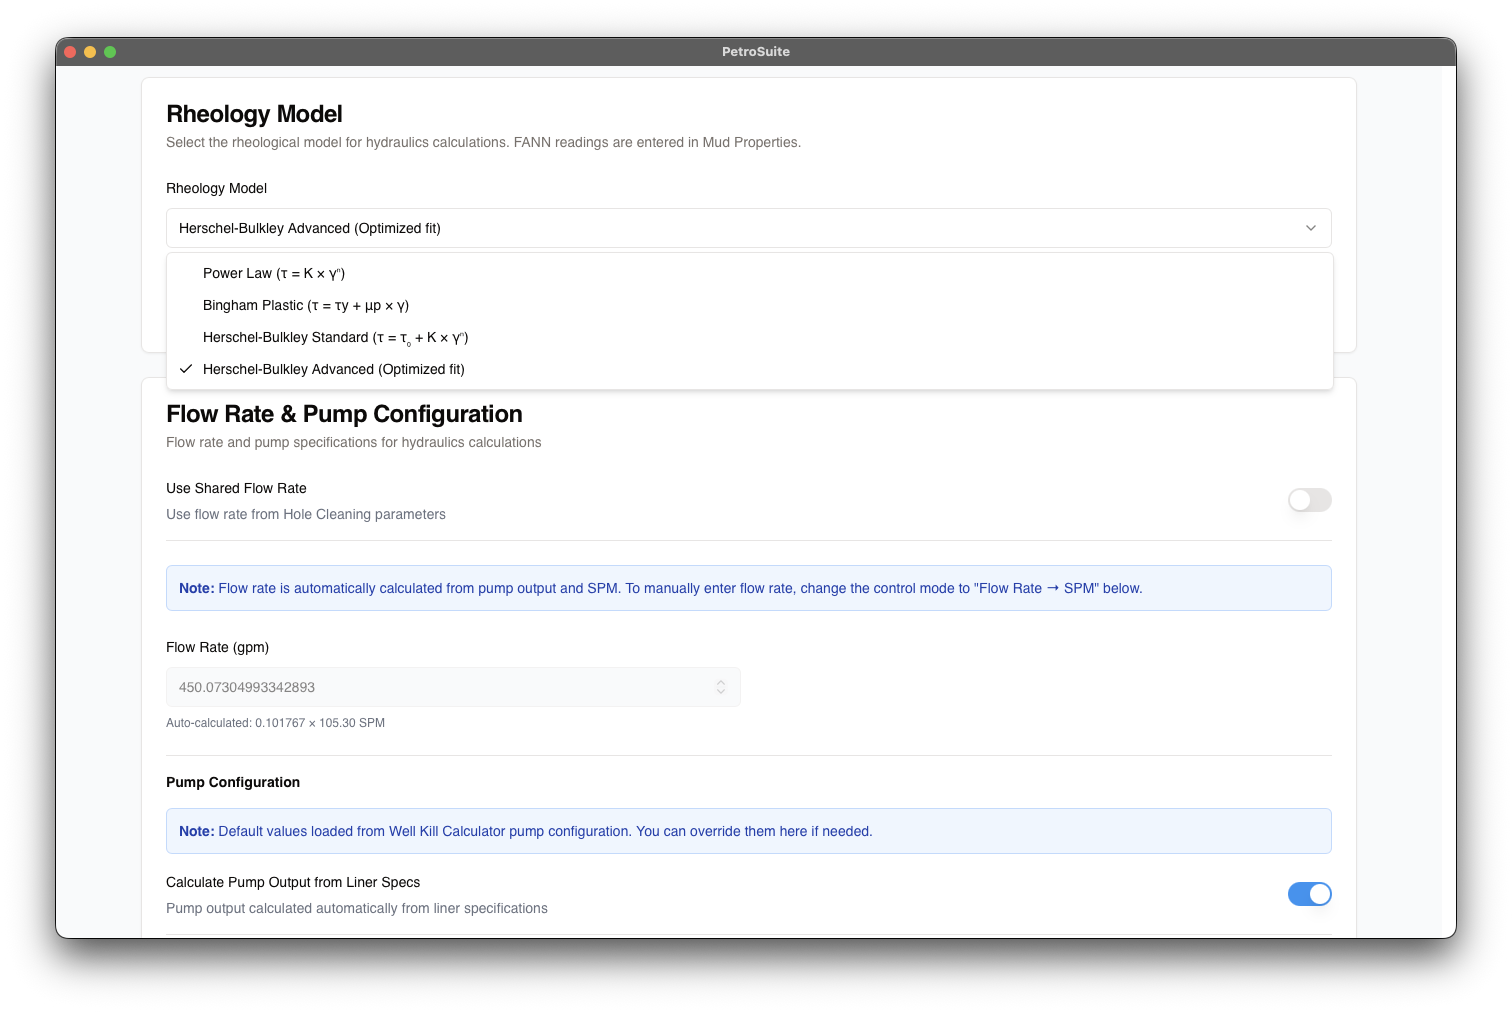Click the PetroSuite title bar
Viewport: 1512px width, 1012px height.
click(x=756, y=51)
